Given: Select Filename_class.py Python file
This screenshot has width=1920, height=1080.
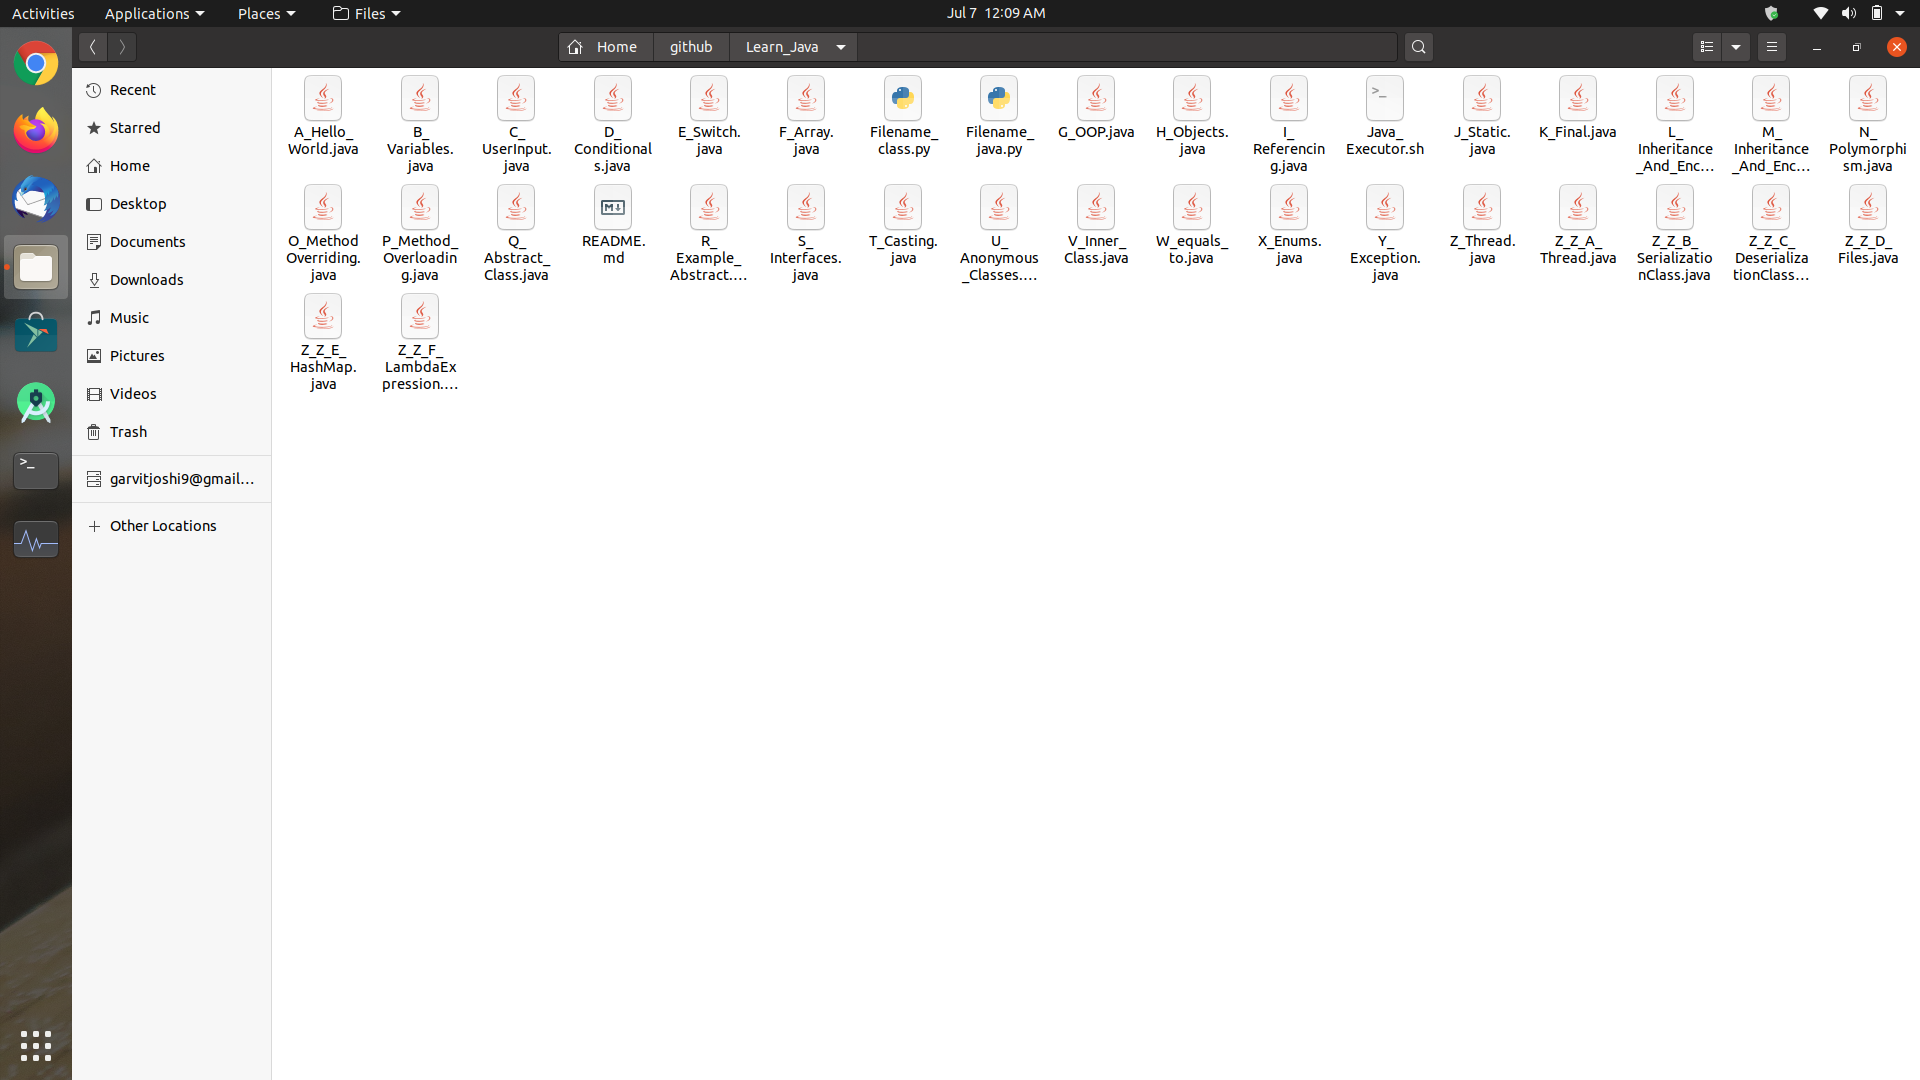Looking at the screenshot, I should point(902,99).
